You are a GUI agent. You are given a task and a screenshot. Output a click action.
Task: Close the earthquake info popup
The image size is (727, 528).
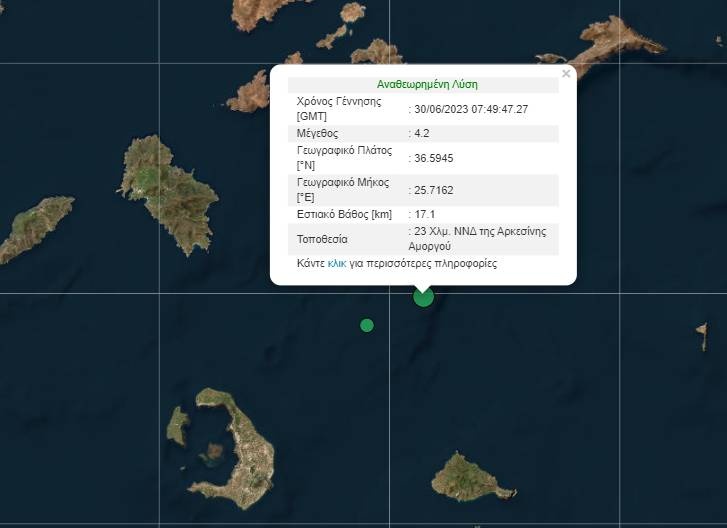[x=566, y=73]
